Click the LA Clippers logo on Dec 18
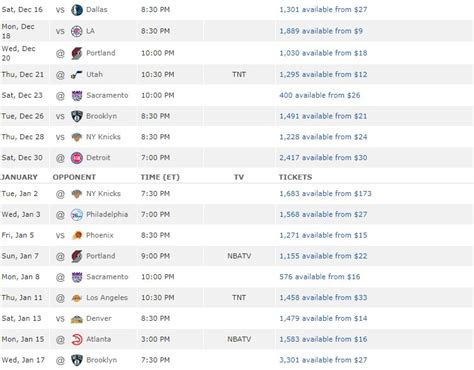The width and height of the screenshot is (474, 370). (x=77, y=31)
